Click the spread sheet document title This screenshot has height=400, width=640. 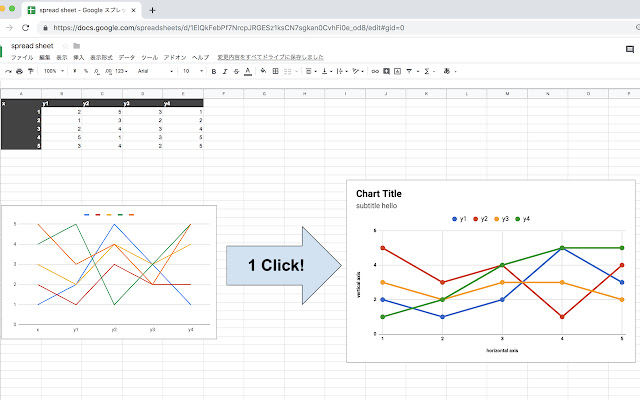(32, 46)
